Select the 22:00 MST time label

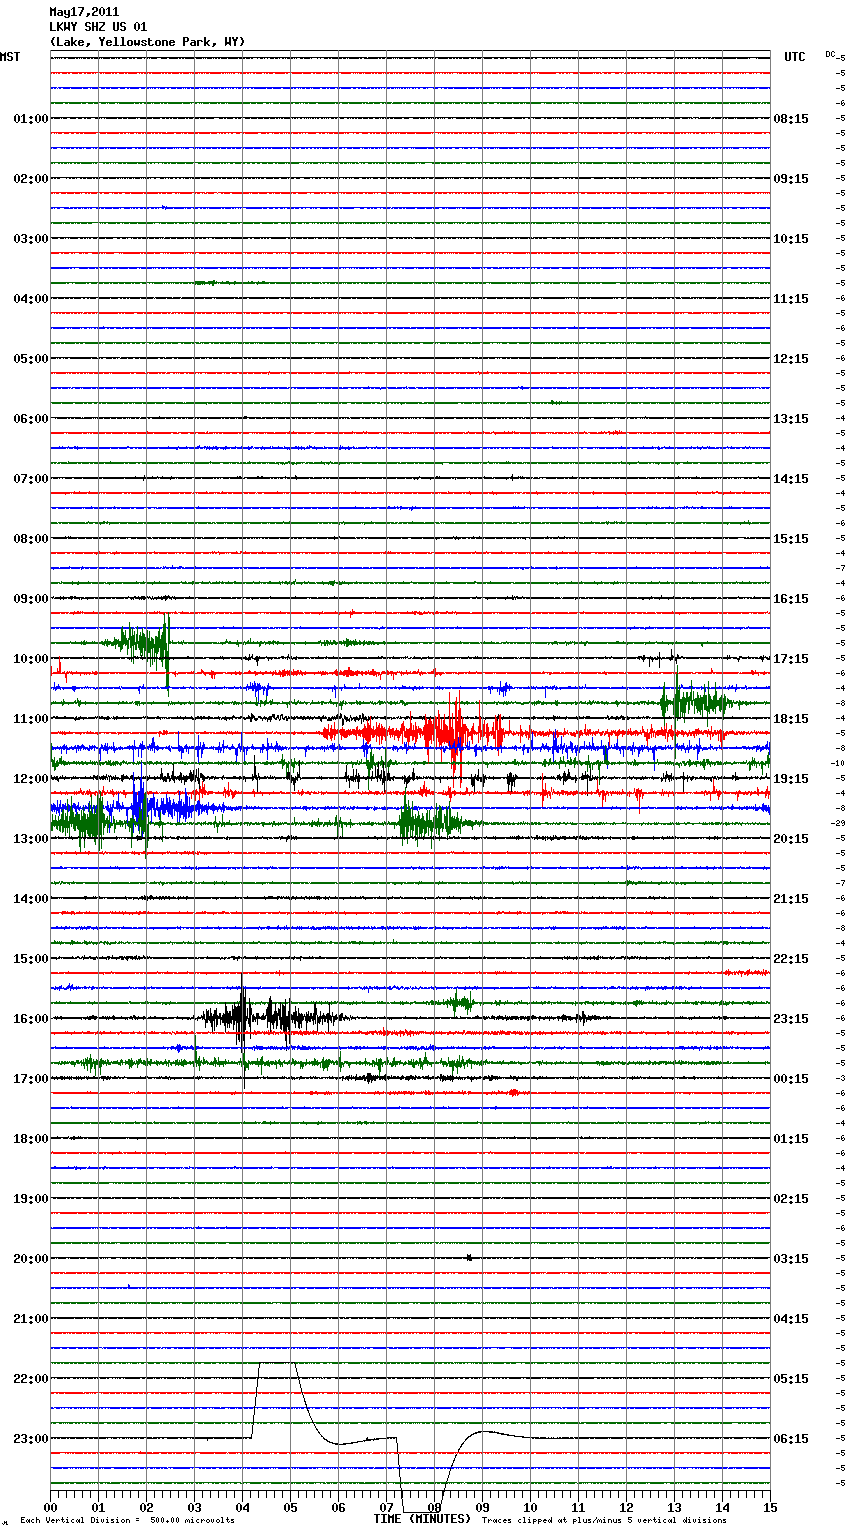coord(30,1379)
